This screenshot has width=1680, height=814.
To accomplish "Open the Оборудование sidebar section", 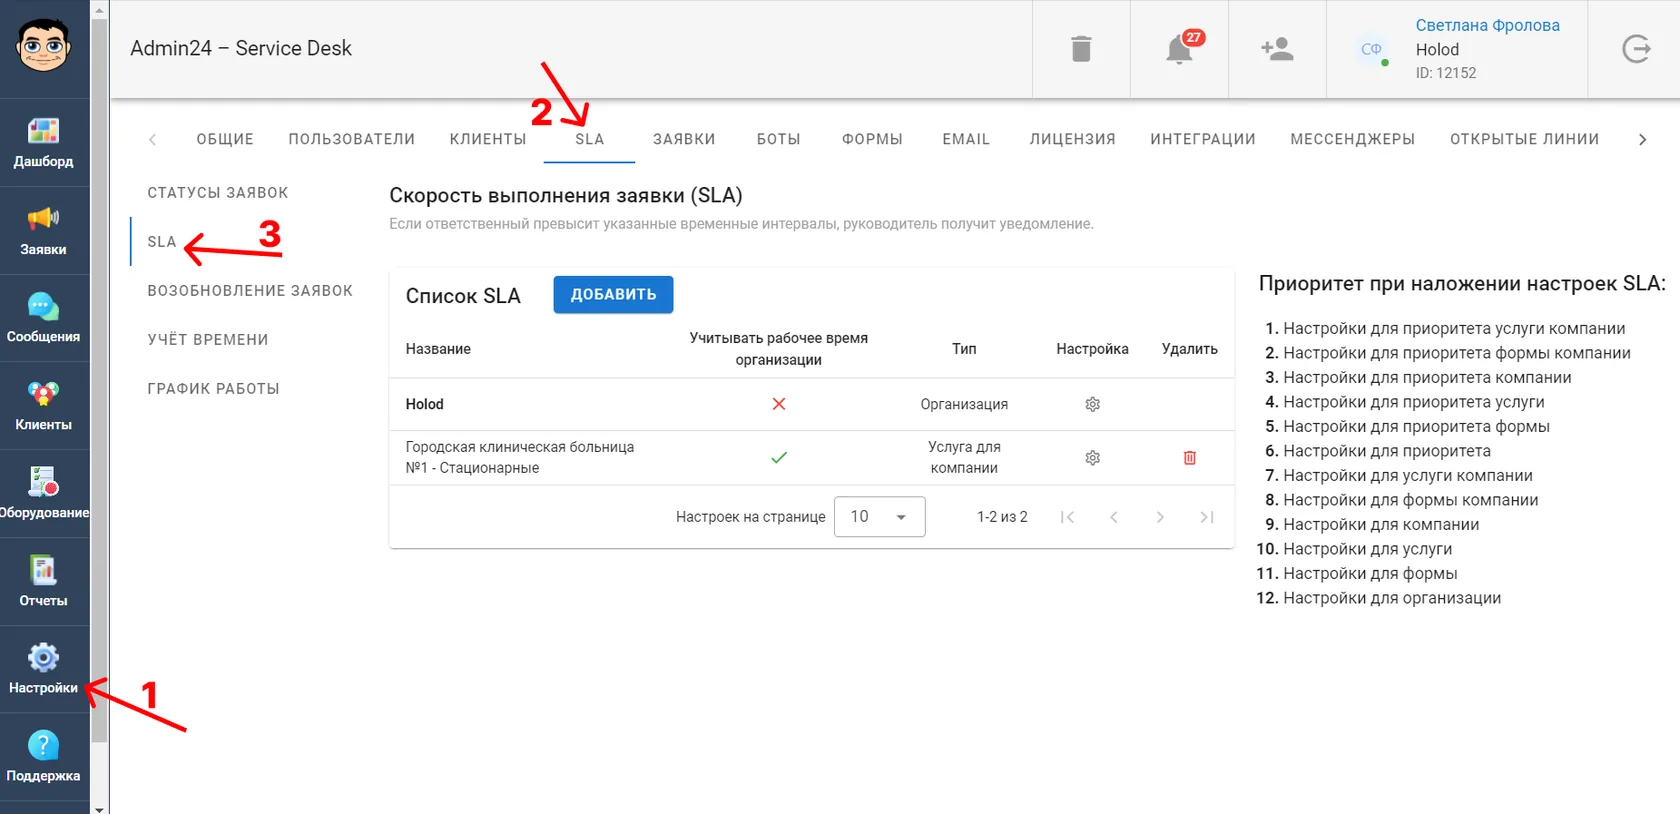I will (x=44, y=494).
